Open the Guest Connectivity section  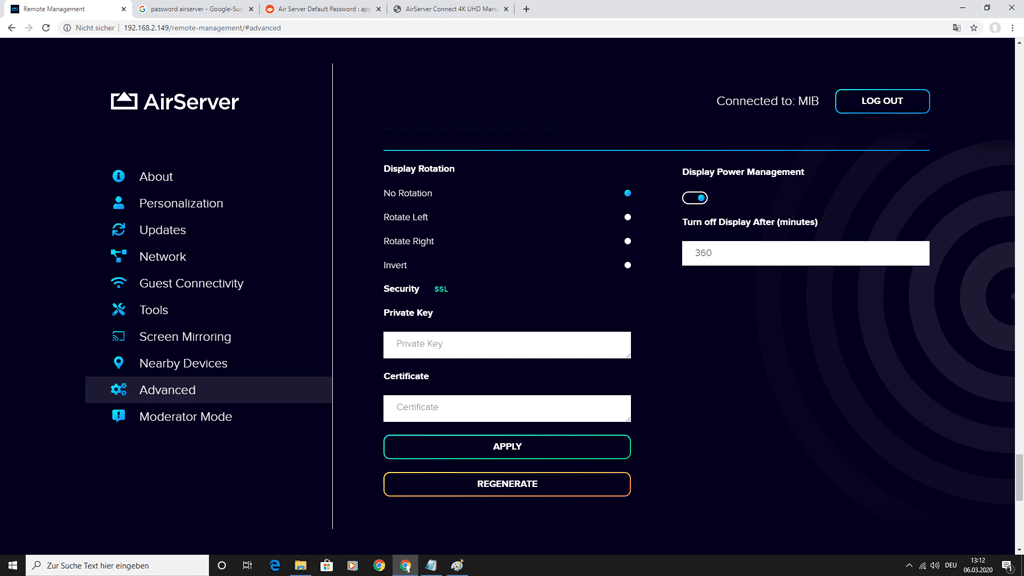tap(191, 283)
